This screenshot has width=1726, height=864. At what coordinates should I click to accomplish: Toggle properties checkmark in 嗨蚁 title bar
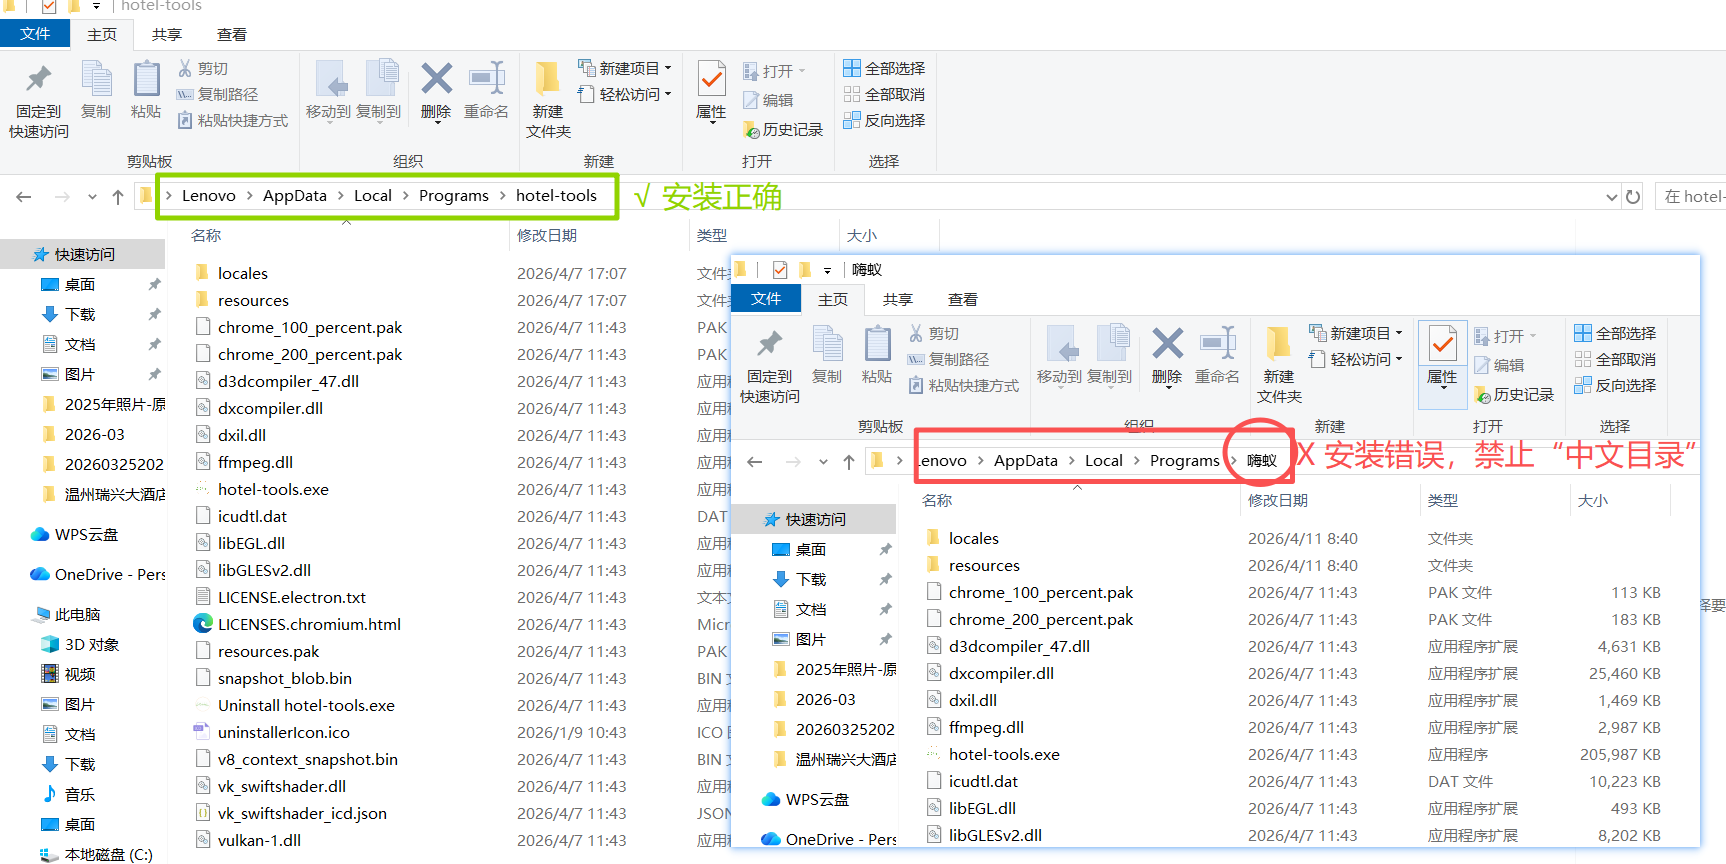click(780, 270)
